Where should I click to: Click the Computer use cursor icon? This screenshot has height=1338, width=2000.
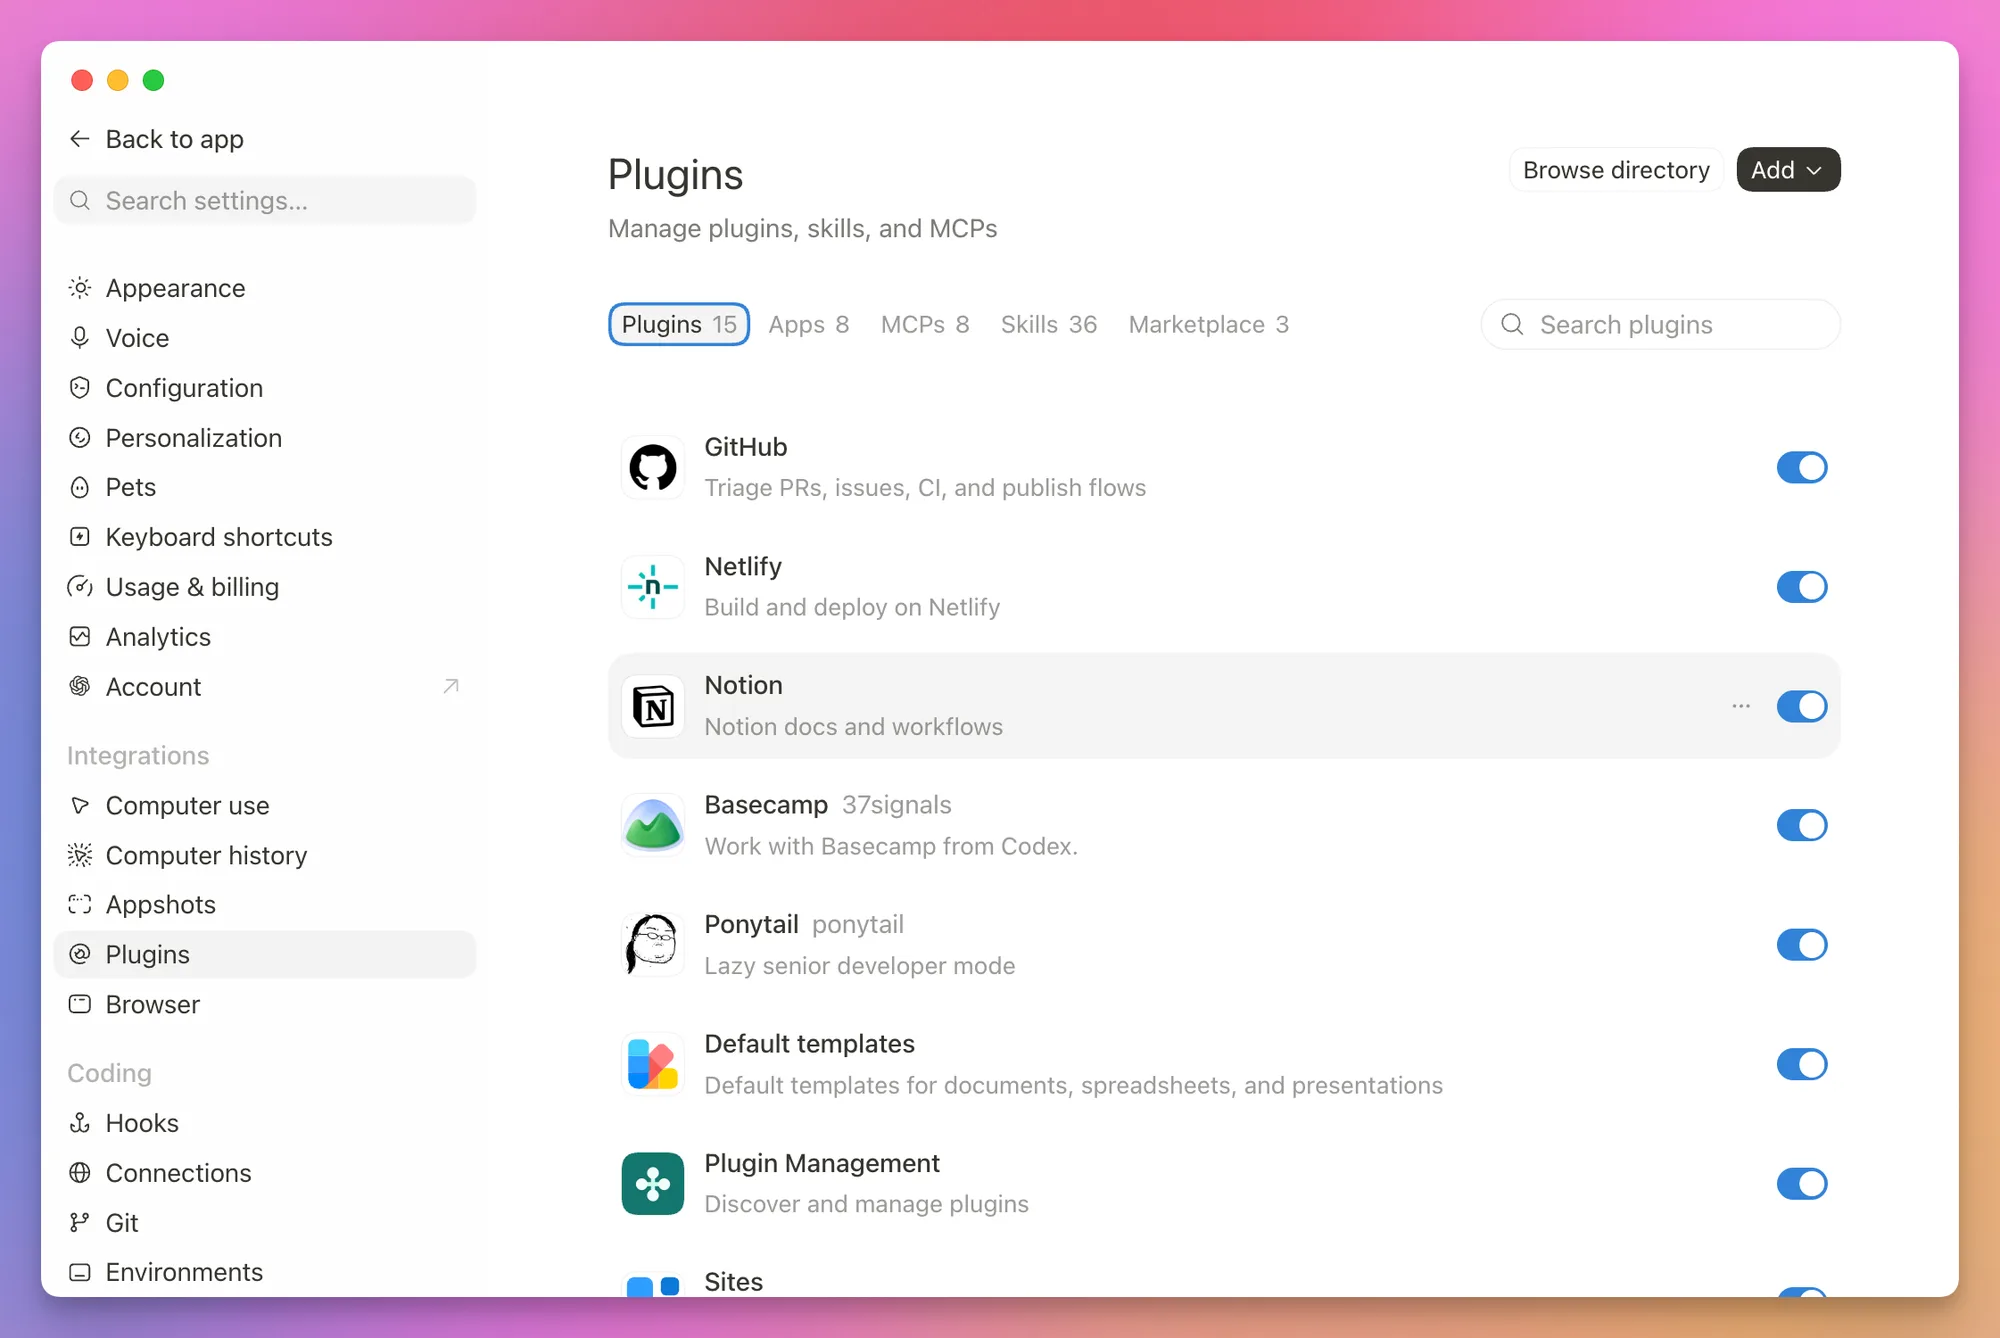80,805
